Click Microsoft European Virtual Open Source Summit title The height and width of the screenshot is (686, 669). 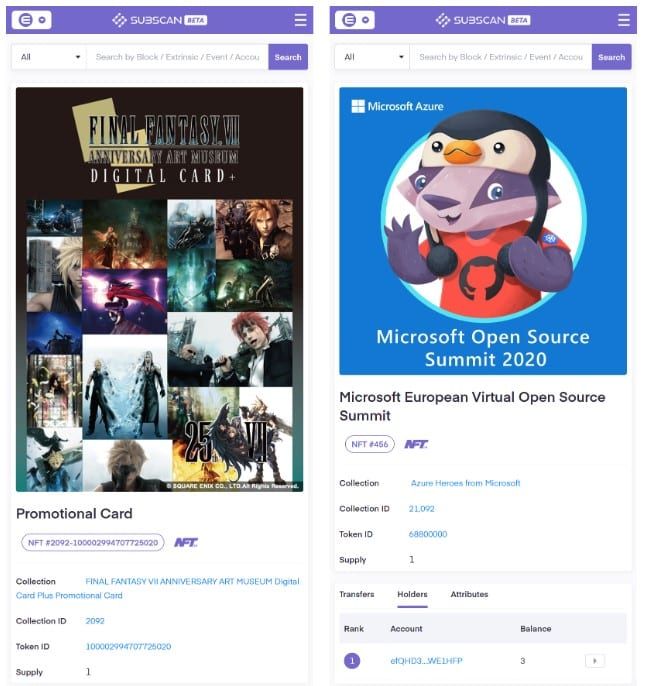[472, 406]
